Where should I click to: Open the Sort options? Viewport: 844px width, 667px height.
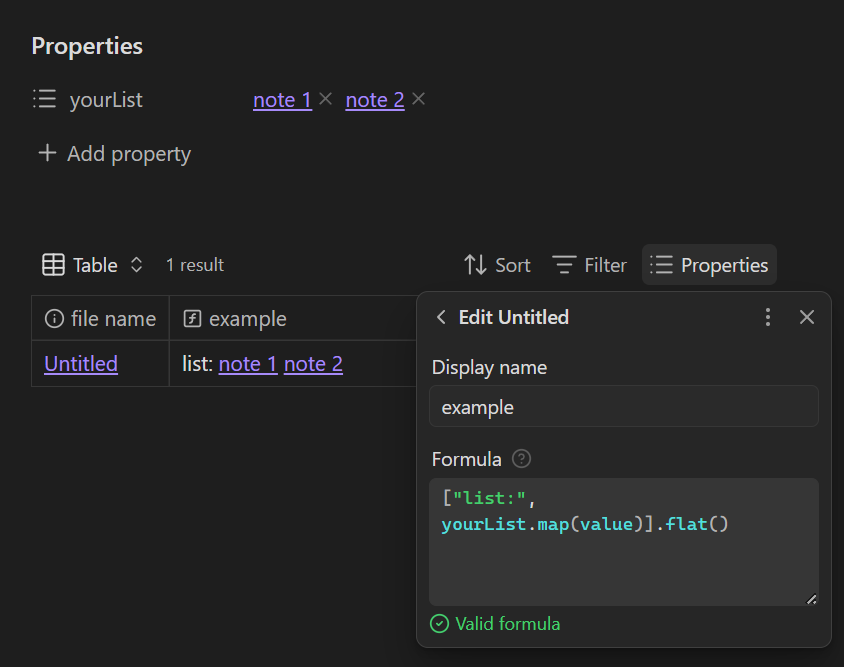point(497,265)
